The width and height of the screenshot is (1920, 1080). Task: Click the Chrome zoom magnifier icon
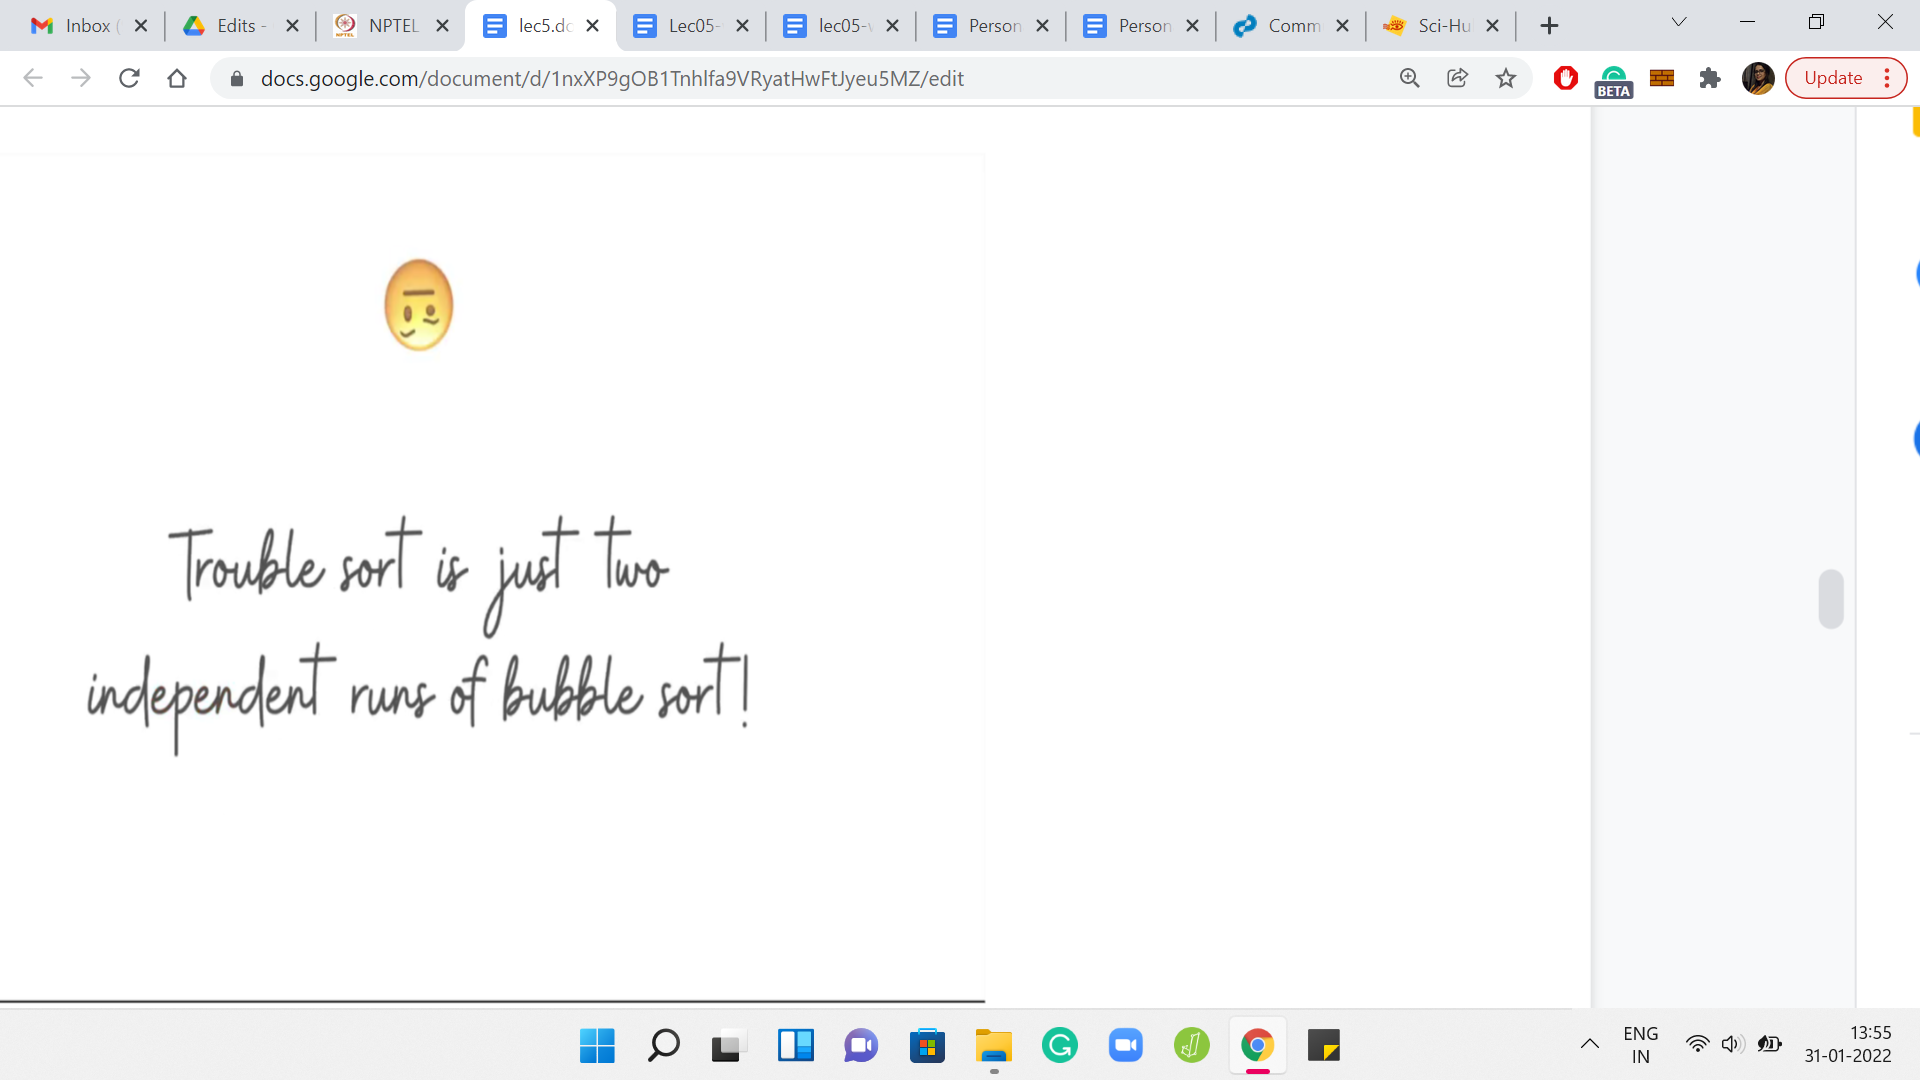pos(1409,78)
